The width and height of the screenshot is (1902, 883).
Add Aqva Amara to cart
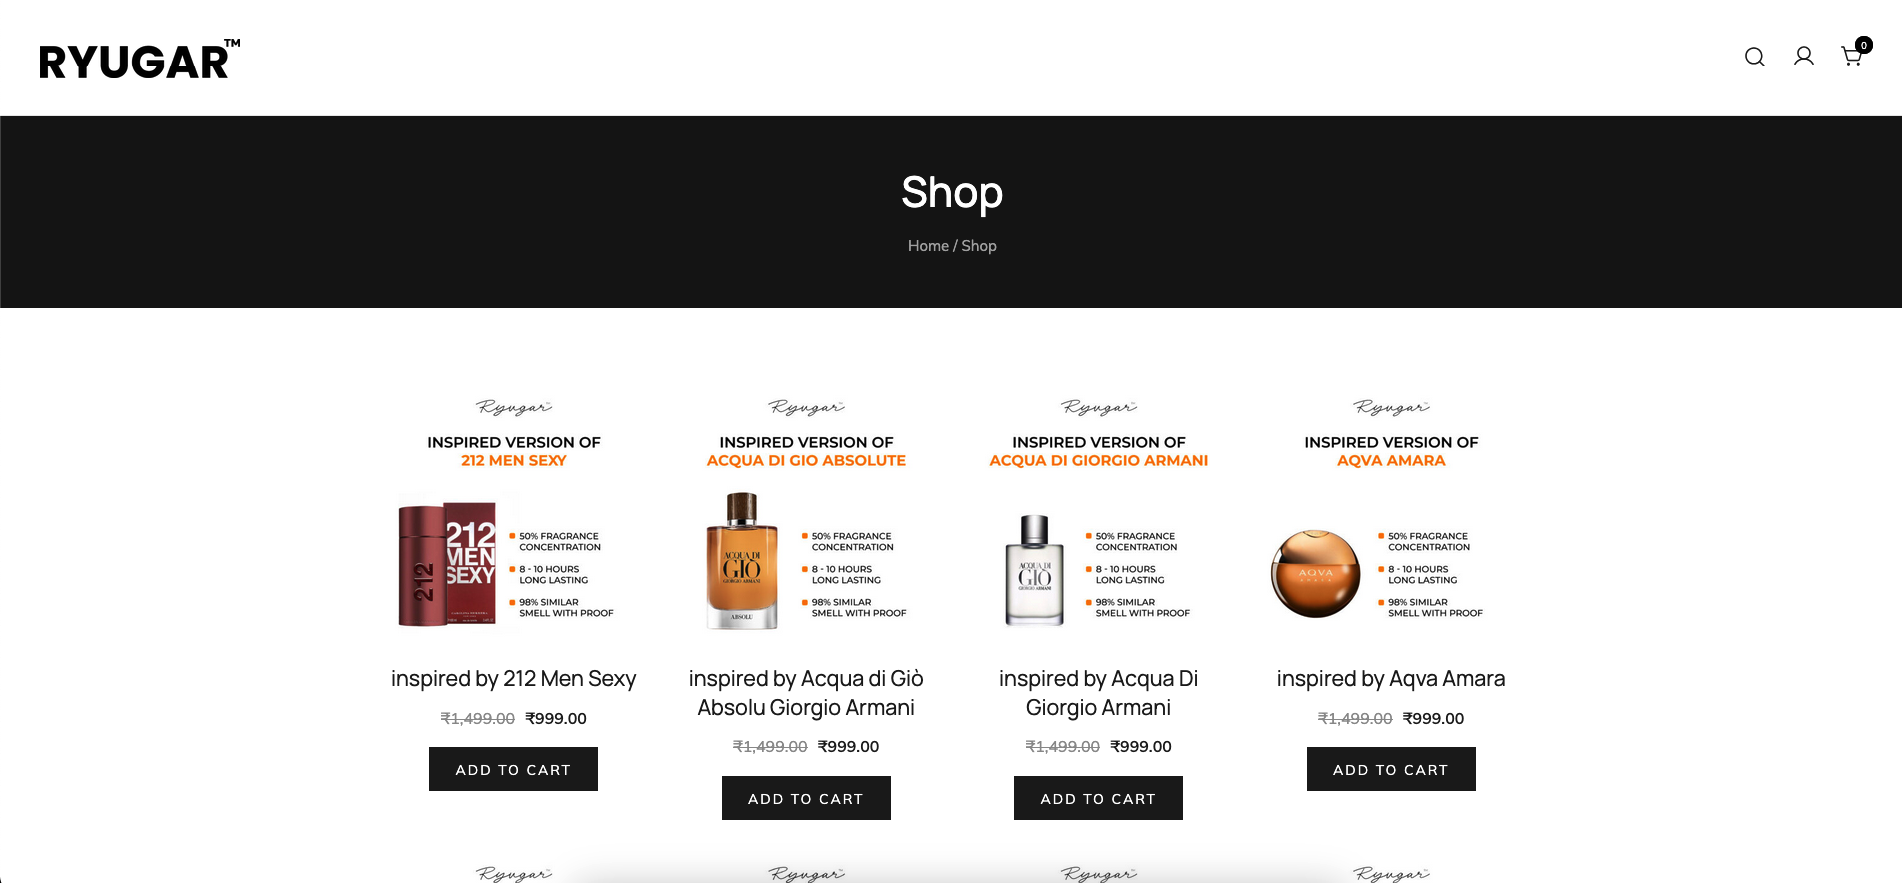(1391, 769)
